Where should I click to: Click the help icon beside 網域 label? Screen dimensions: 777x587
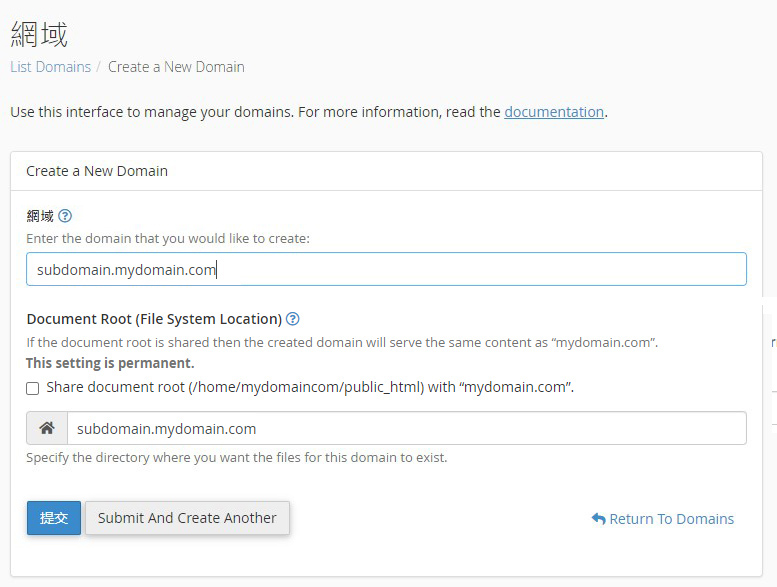(x=65, y=216)
